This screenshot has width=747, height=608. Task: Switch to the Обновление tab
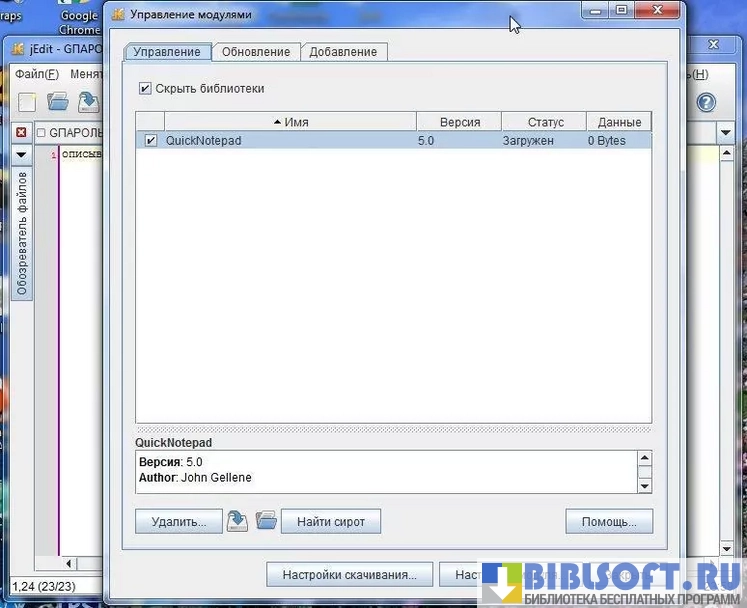coord(256,52)
